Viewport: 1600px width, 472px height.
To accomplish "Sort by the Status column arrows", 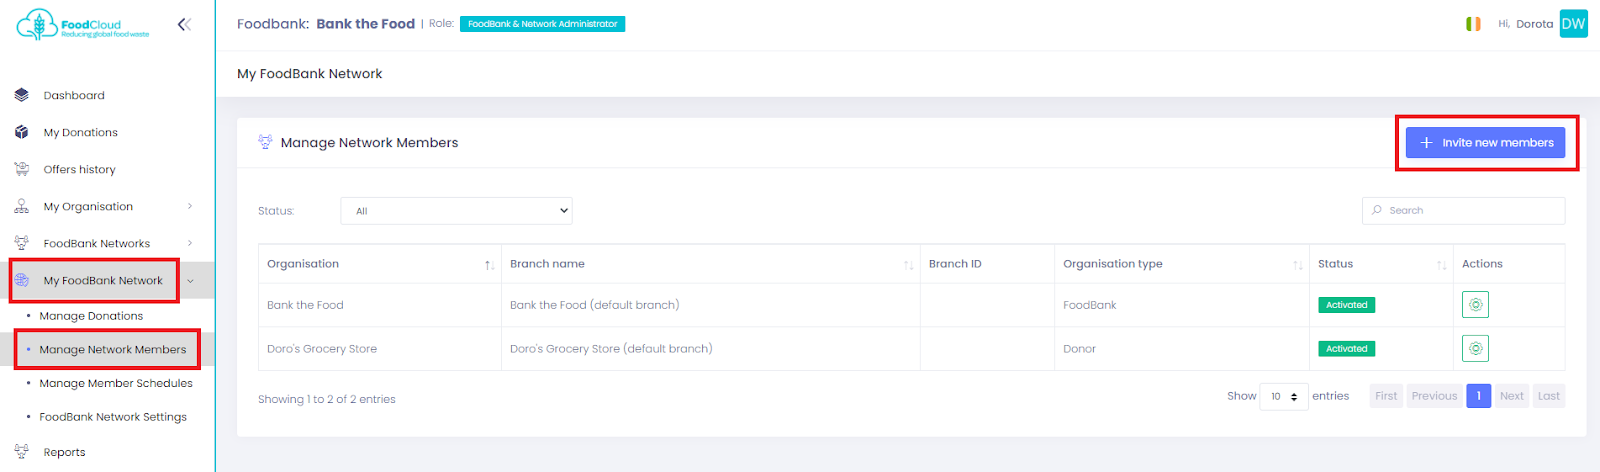I will tap(1441, 265).
